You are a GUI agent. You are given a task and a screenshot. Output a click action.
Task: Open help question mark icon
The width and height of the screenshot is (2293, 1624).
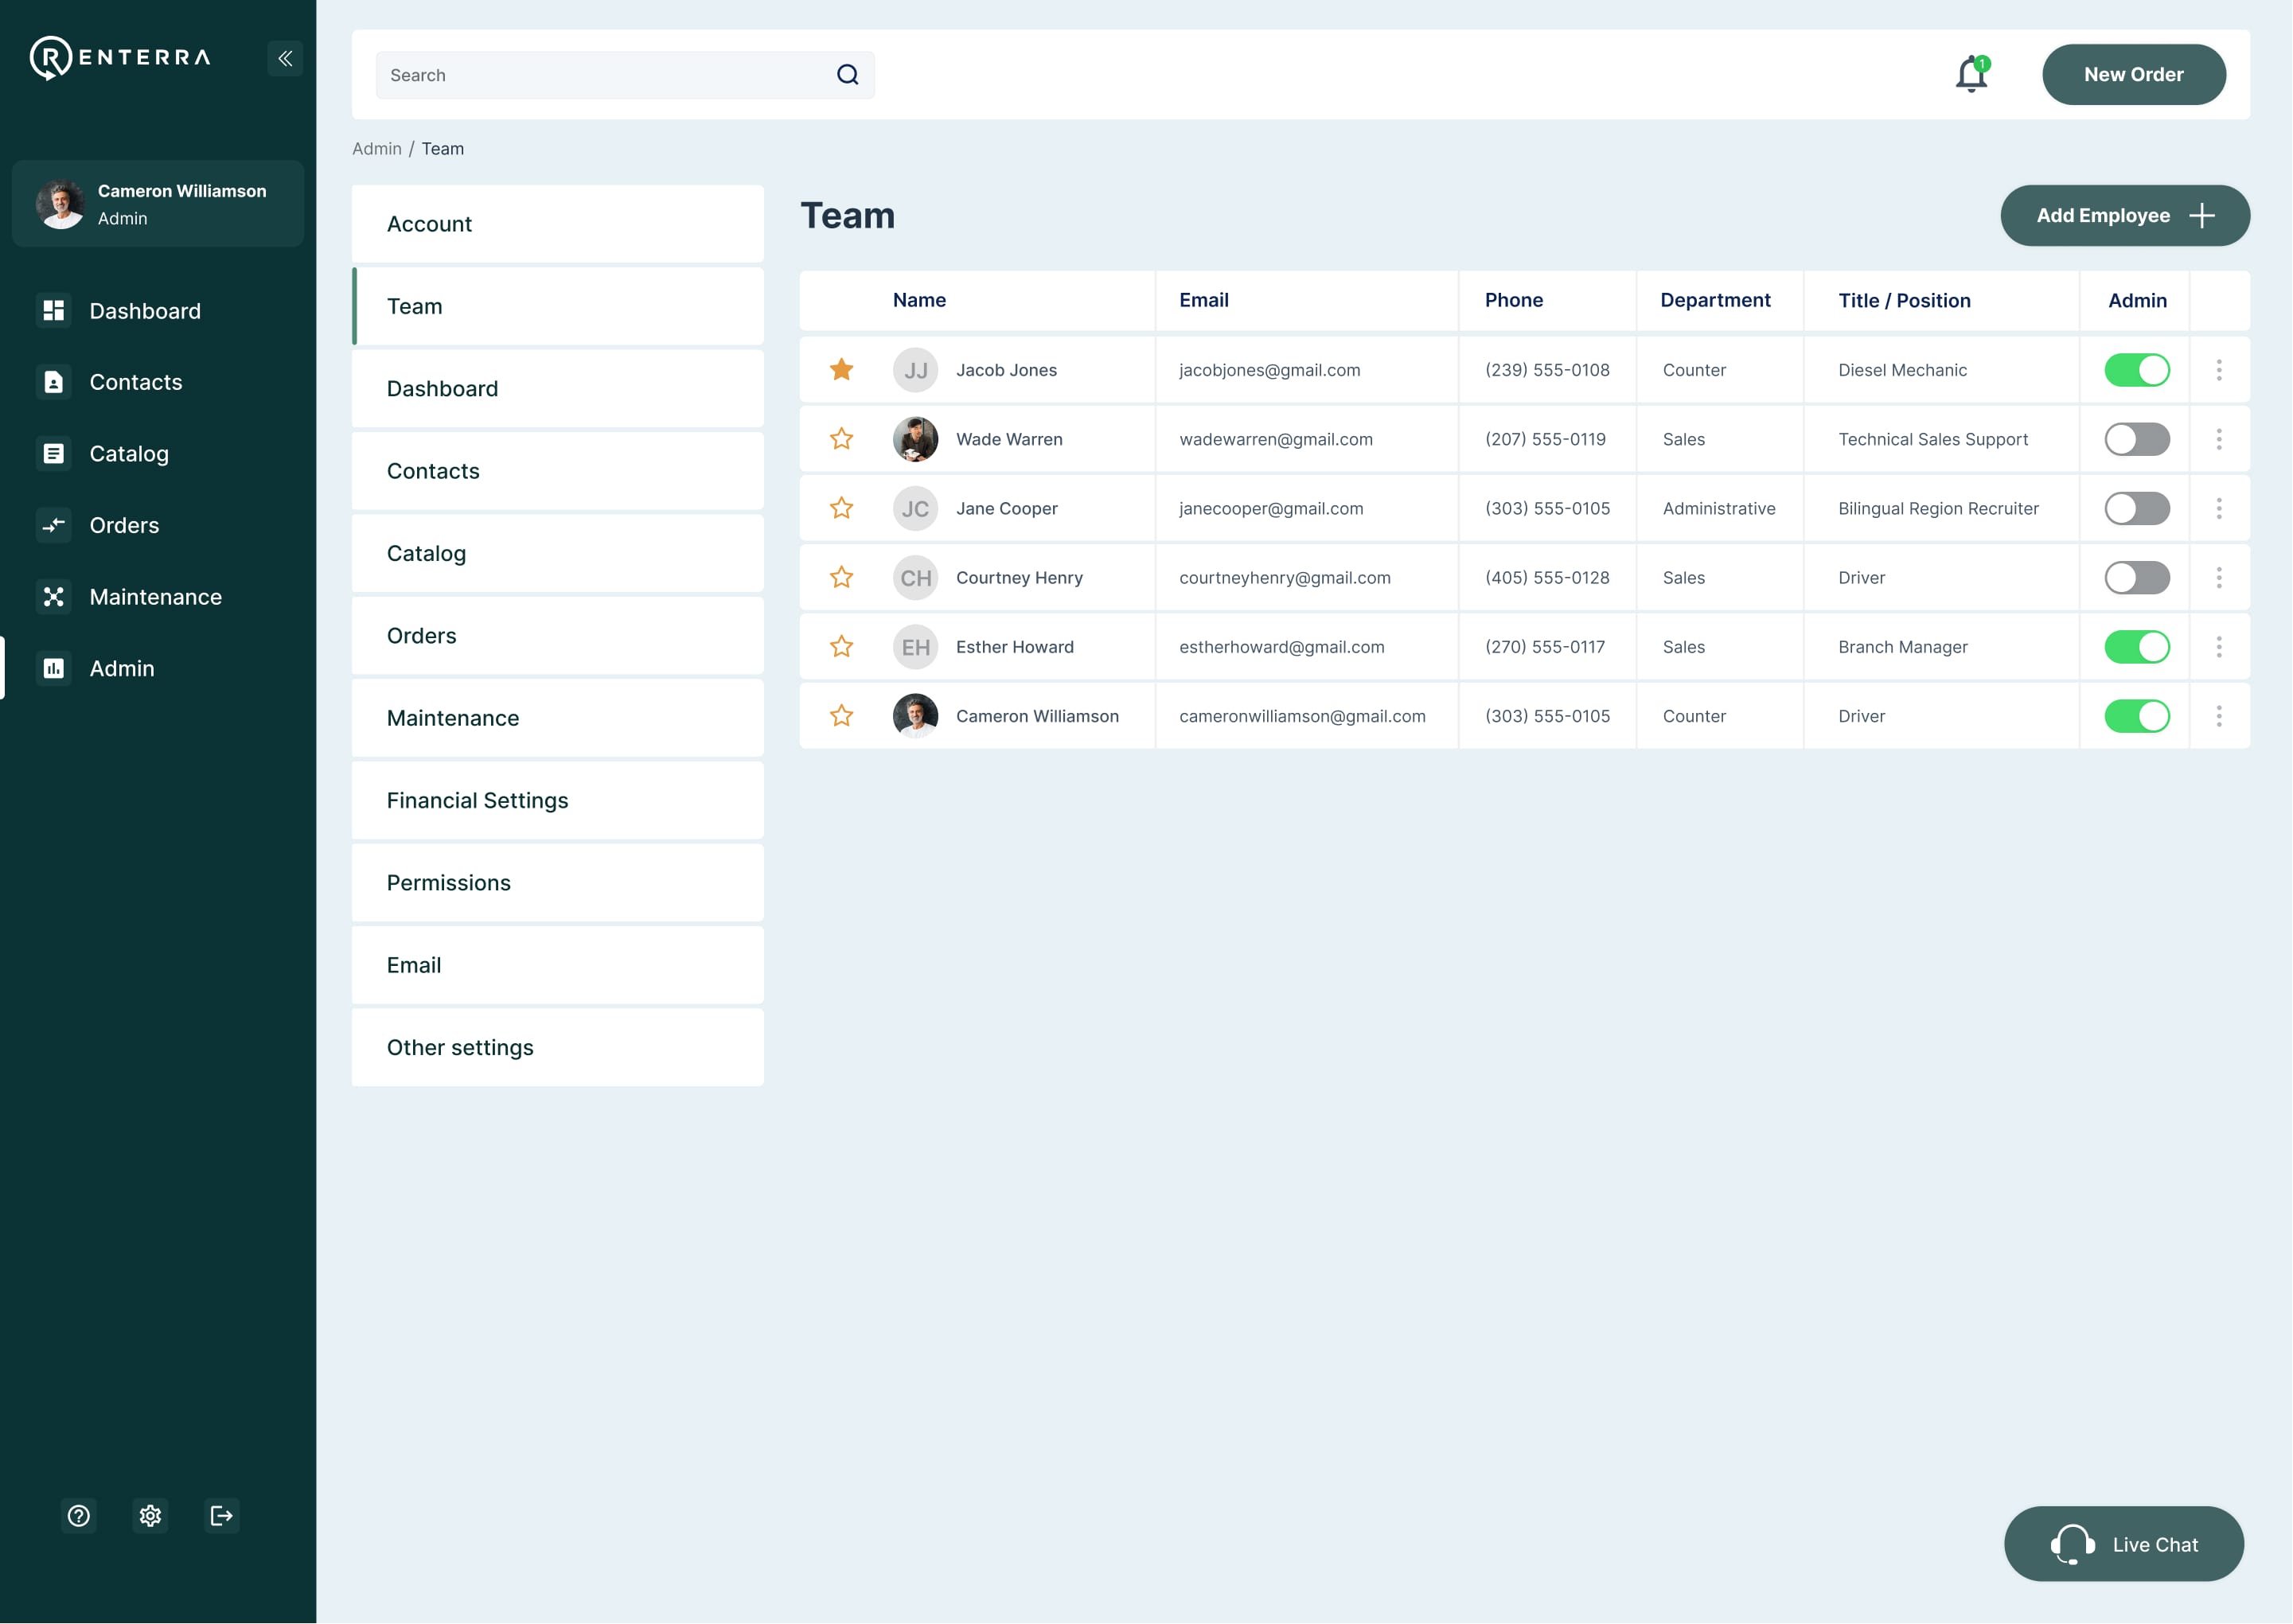coord(79,1516)
